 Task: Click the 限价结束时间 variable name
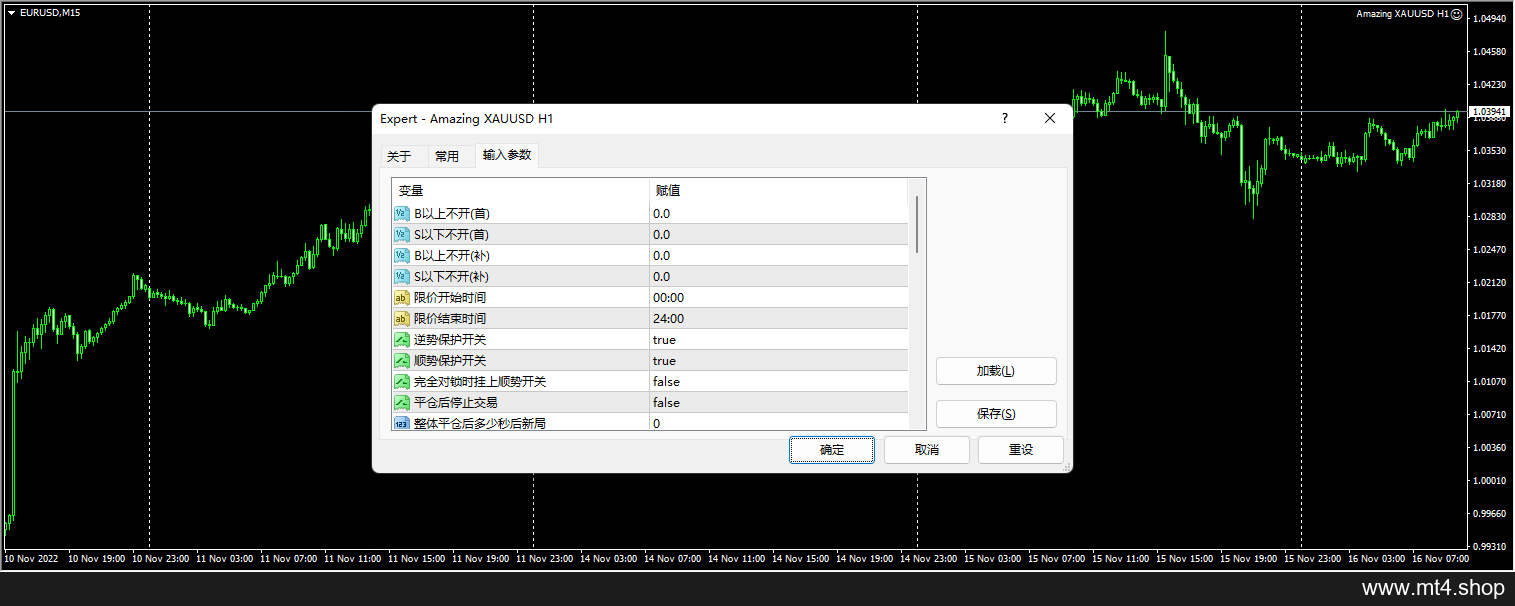pos(450,318)
